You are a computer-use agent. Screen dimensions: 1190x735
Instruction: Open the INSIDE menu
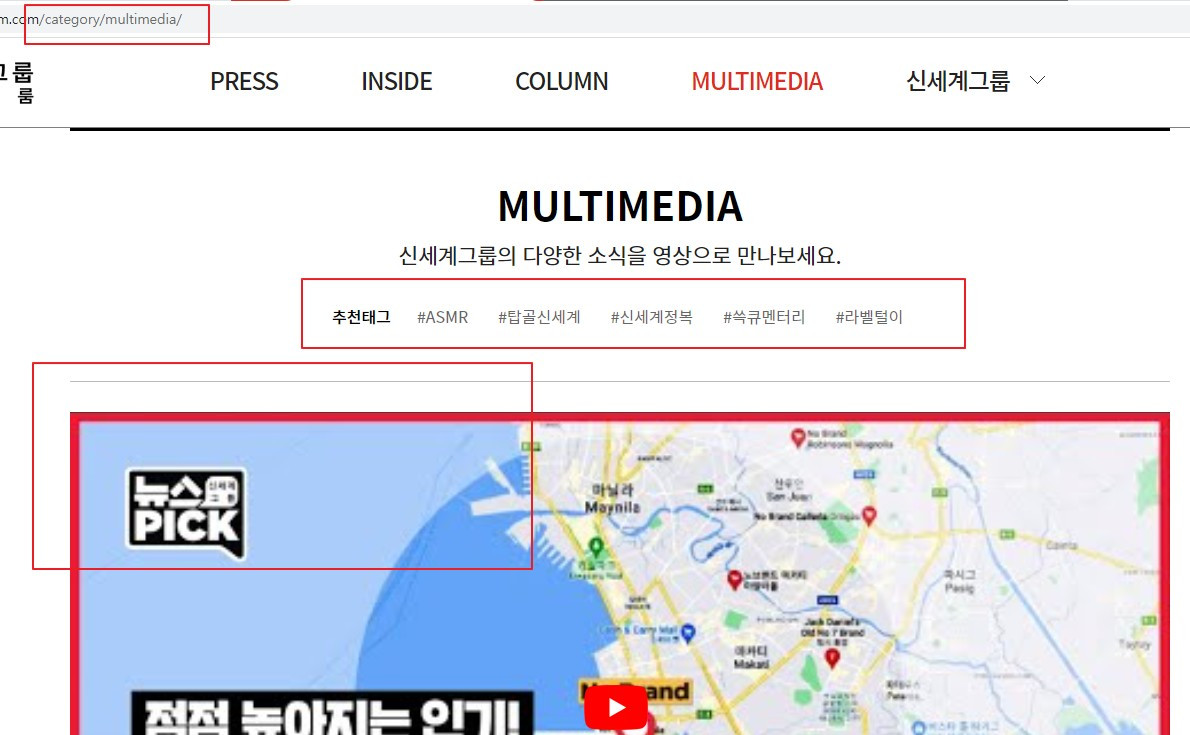(x=396, y=81)
